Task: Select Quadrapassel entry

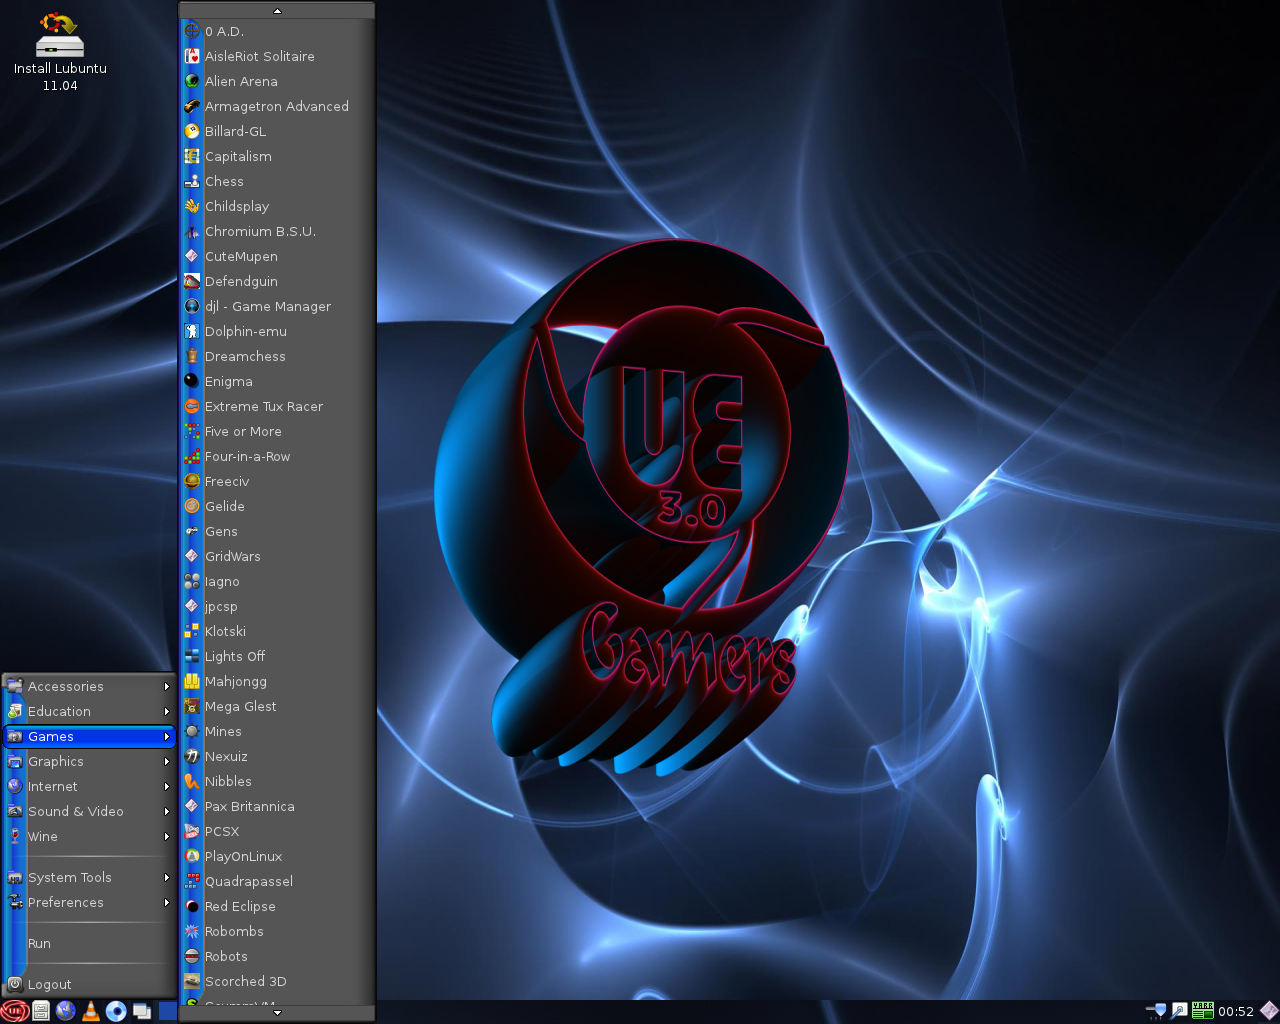Action: (277, 881)
